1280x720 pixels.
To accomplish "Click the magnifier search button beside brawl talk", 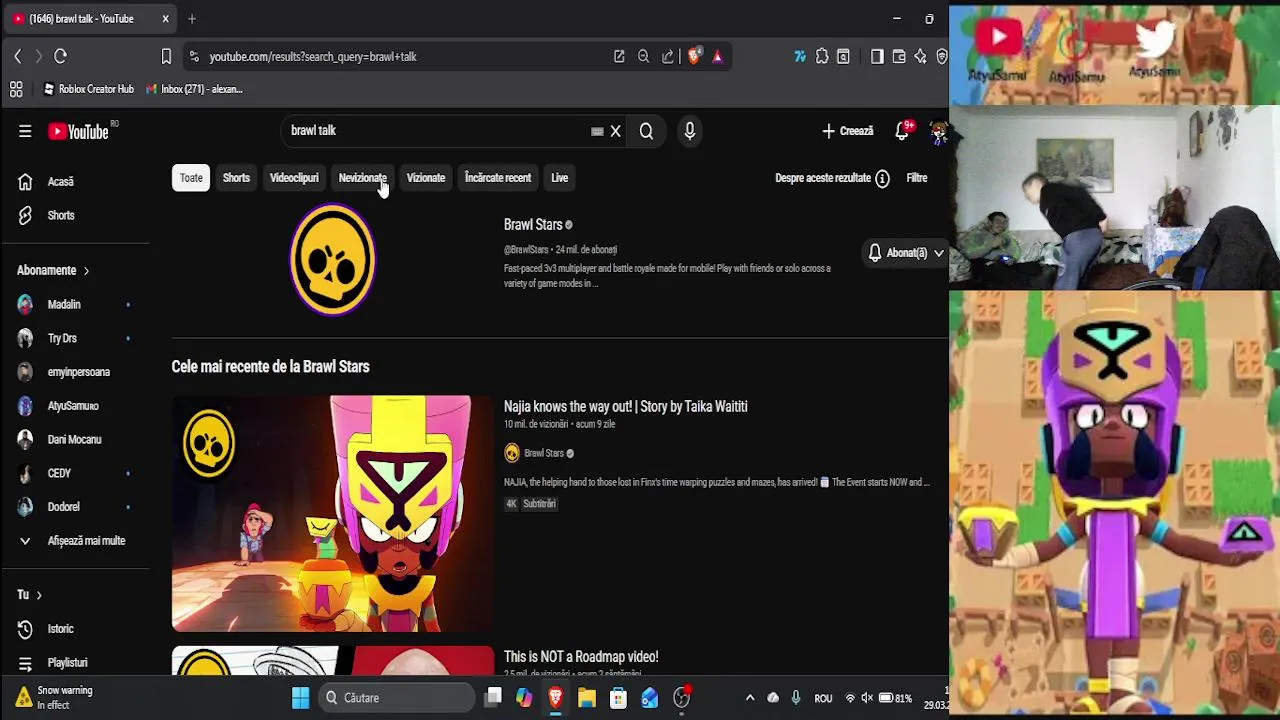I will [646, 131].
